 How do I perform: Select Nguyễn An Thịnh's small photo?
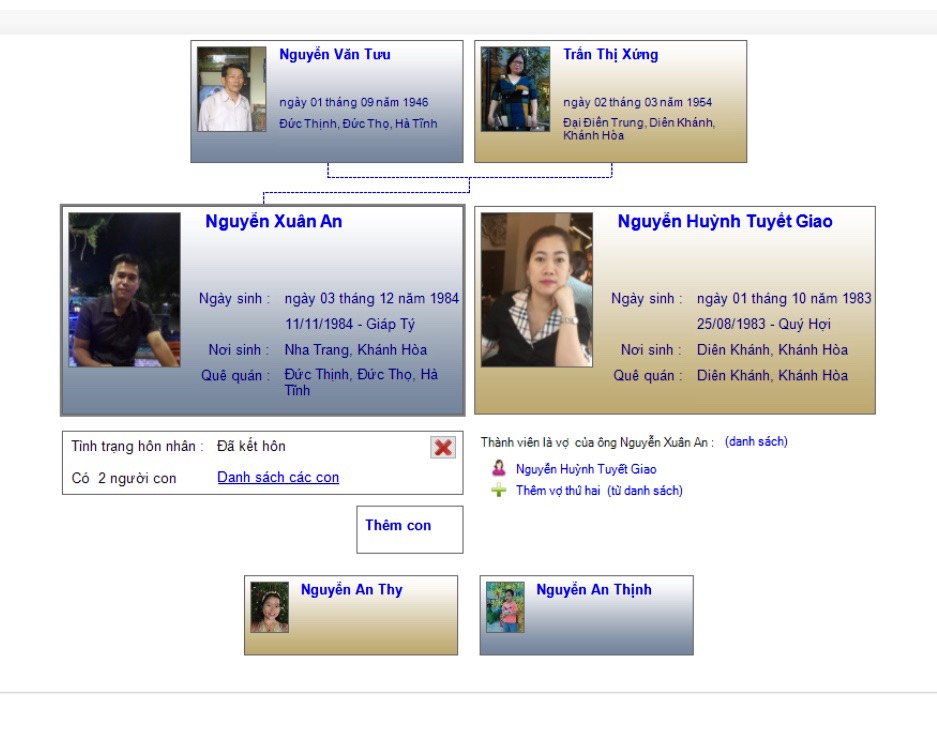point(505,607)
